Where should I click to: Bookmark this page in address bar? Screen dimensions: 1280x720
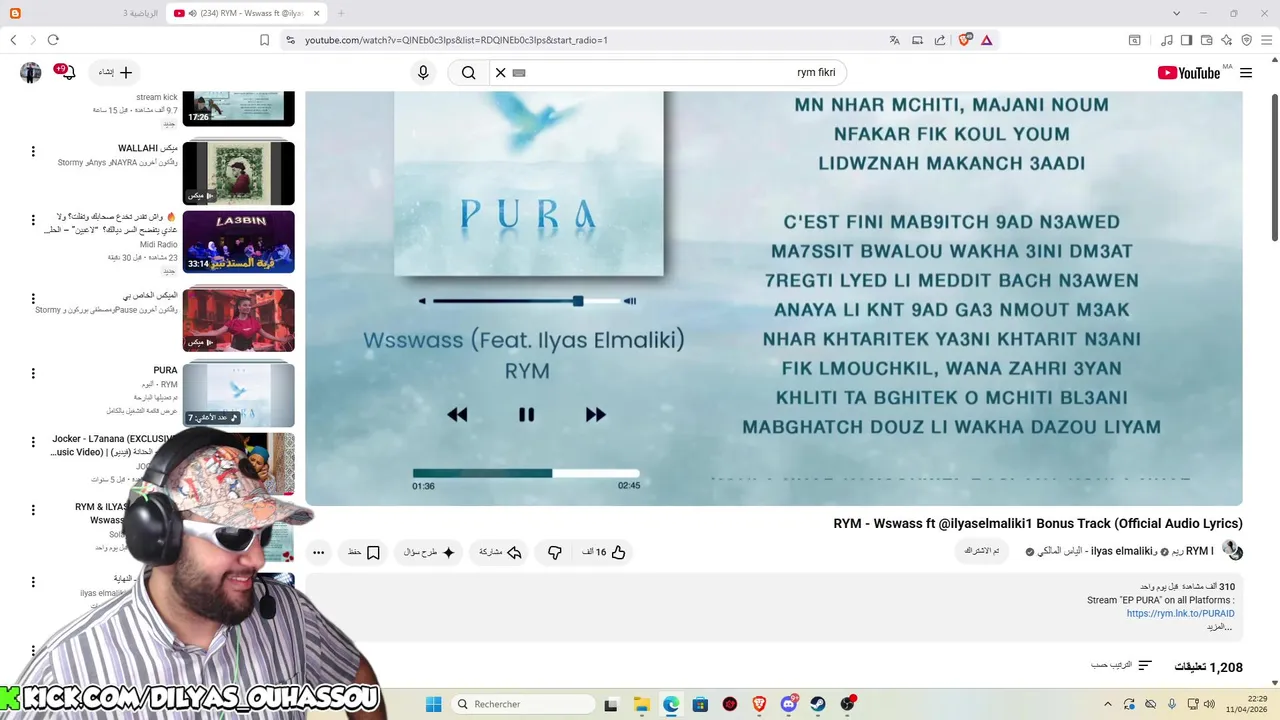point(264,40)
